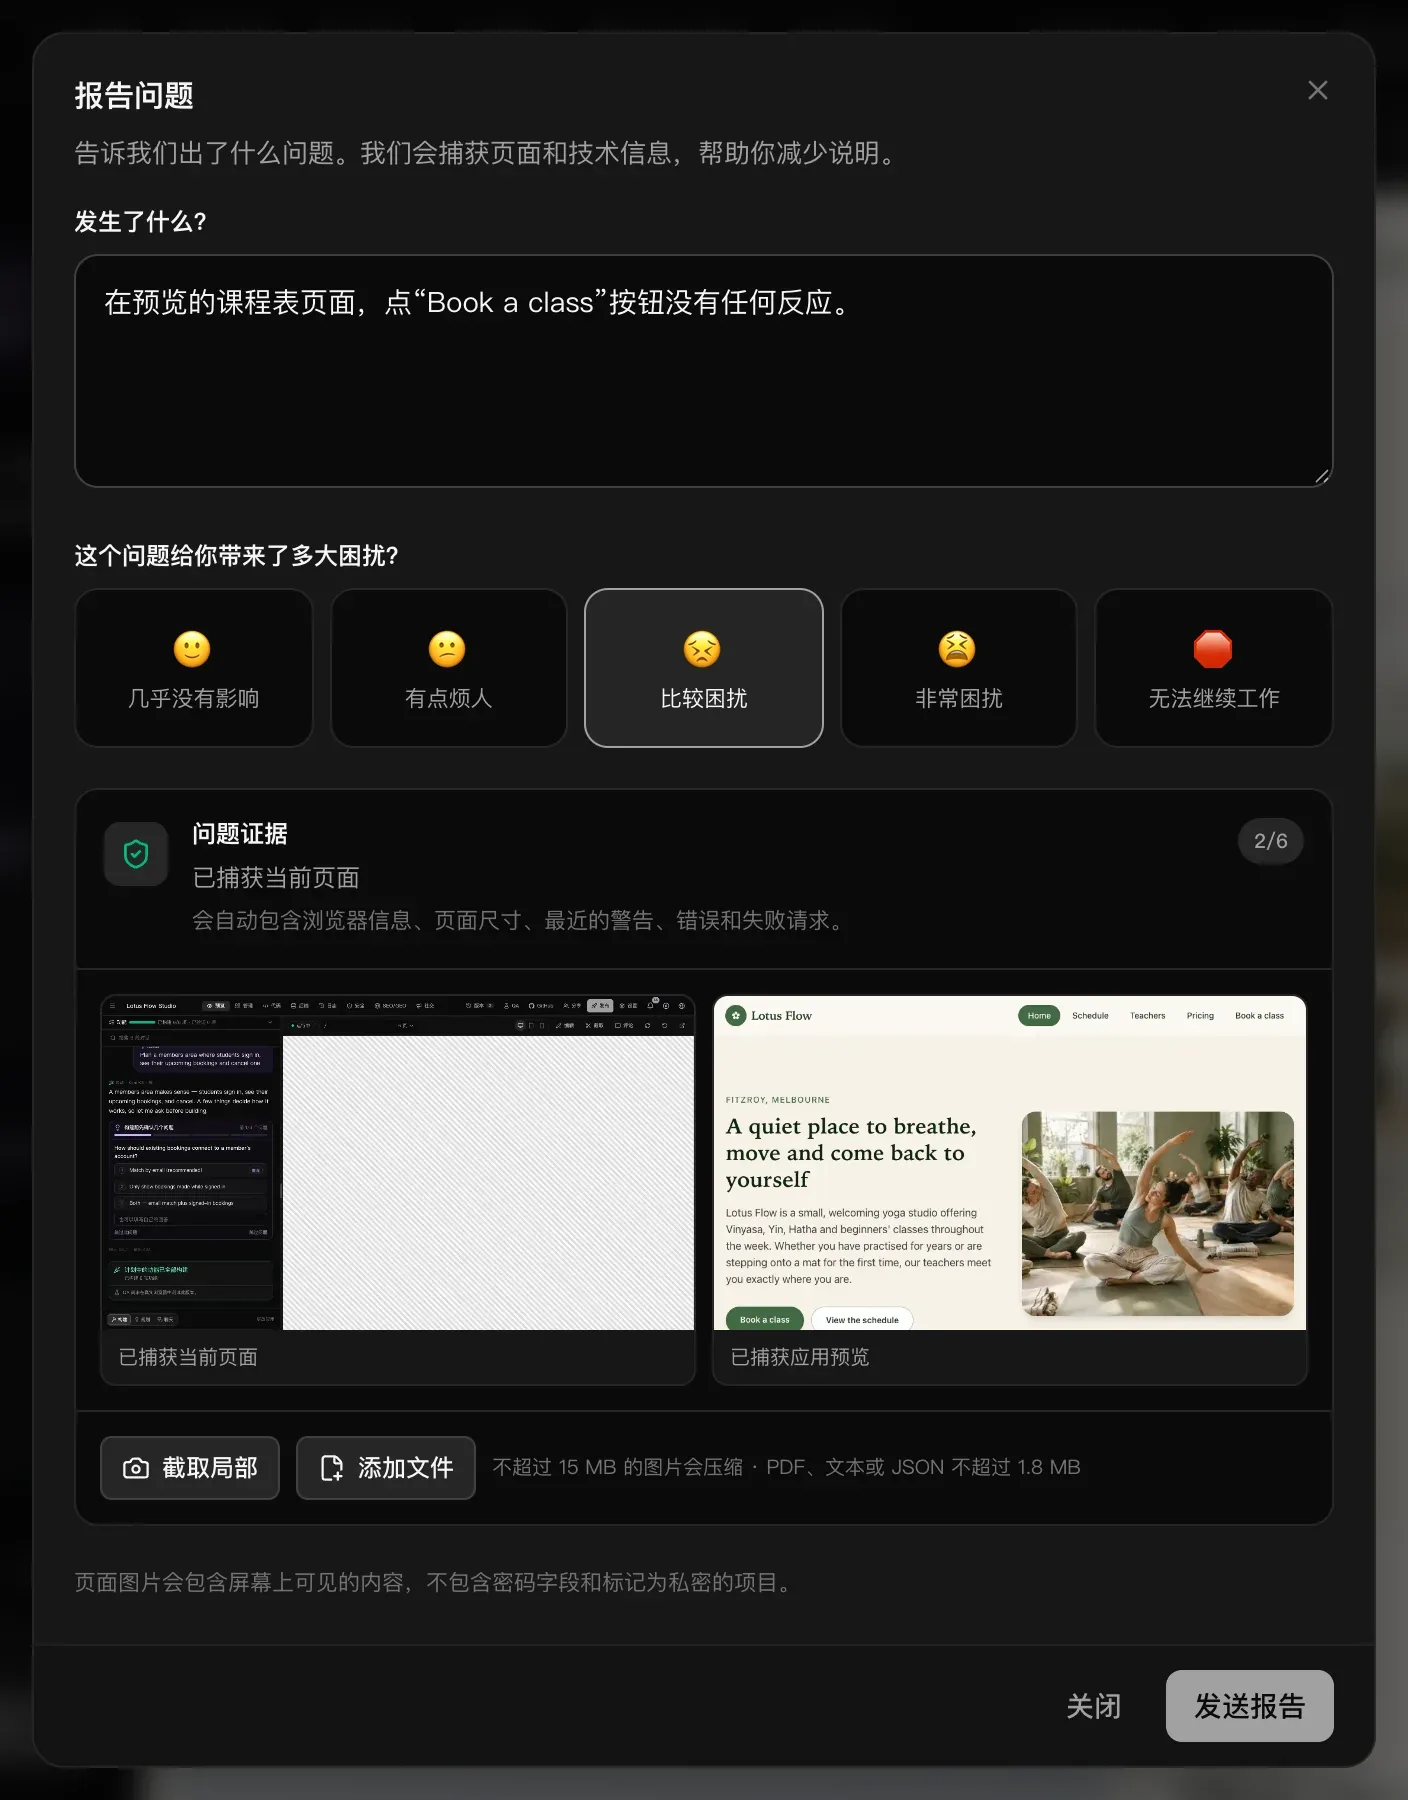Click the 报告问题 dialog title
The image size is (1408, 1800).
pyautogui.click(x=134, y=96)
